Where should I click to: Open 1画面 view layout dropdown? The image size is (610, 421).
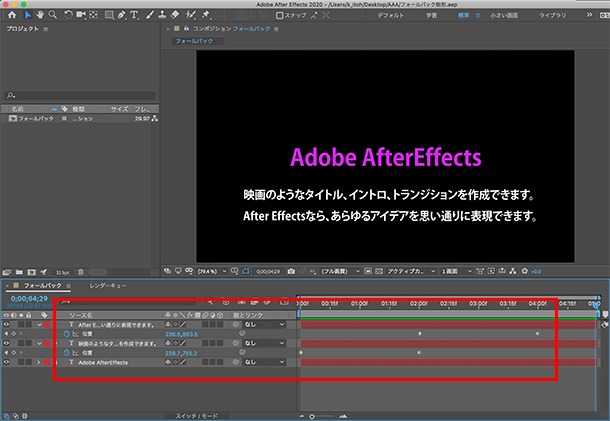[x=457, y=271]
